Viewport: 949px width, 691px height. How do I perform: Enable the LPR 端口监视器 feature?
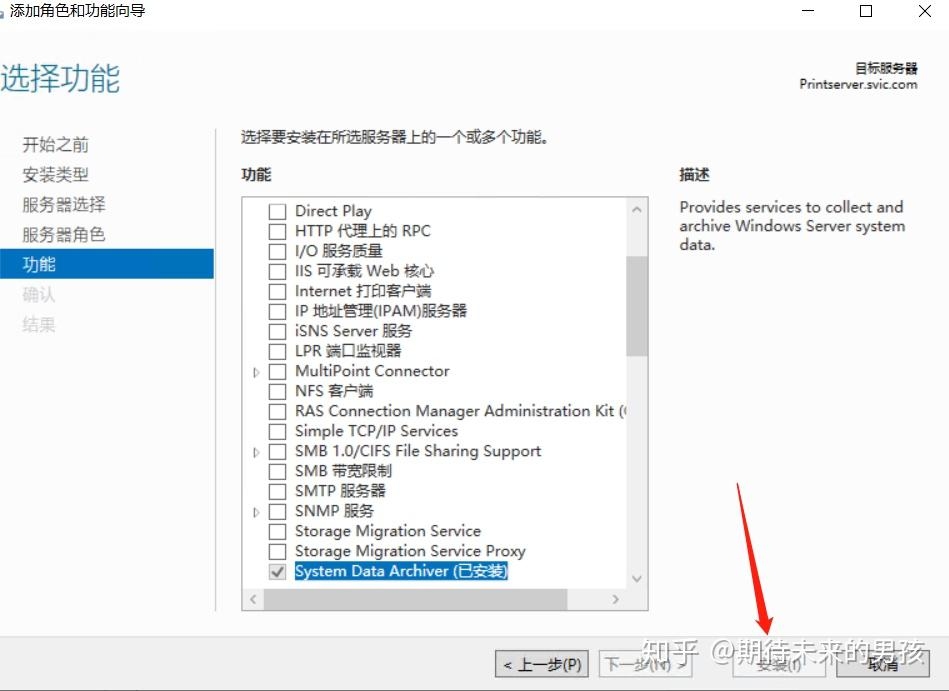click(277, 351)
